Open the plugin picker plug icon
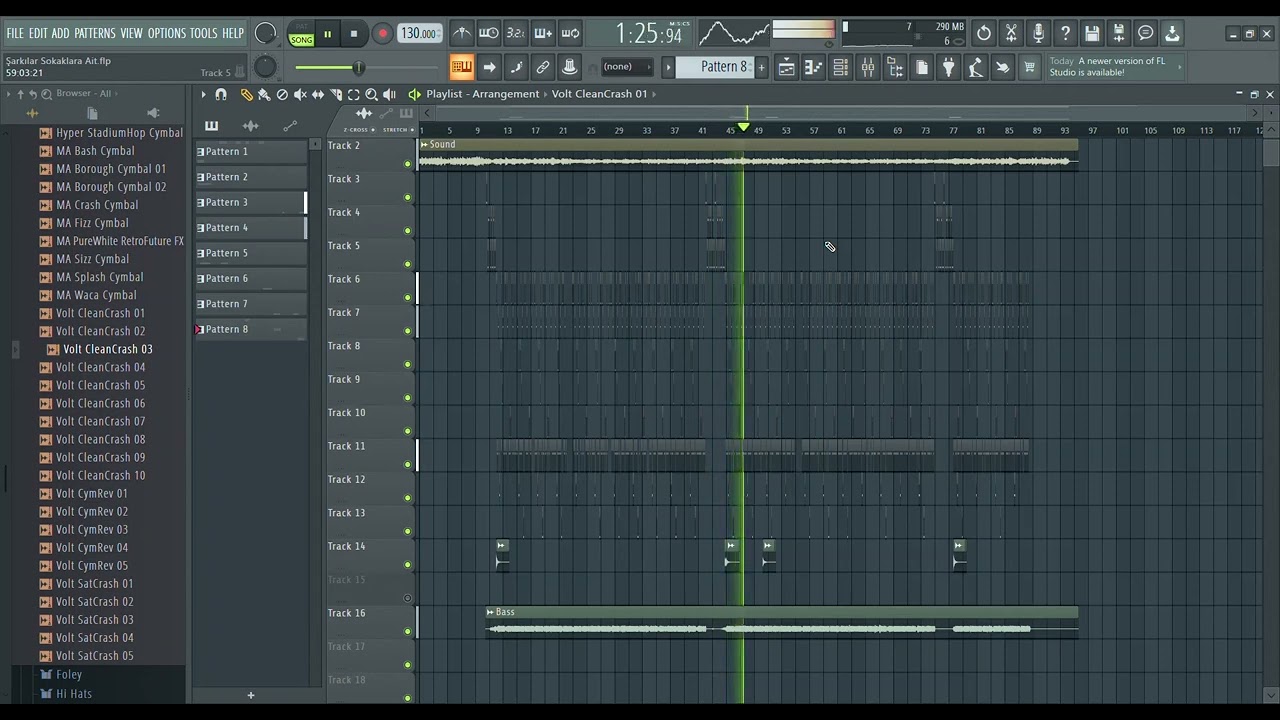The height and width of the screenshot is (720, 1280). click(948, 67)
